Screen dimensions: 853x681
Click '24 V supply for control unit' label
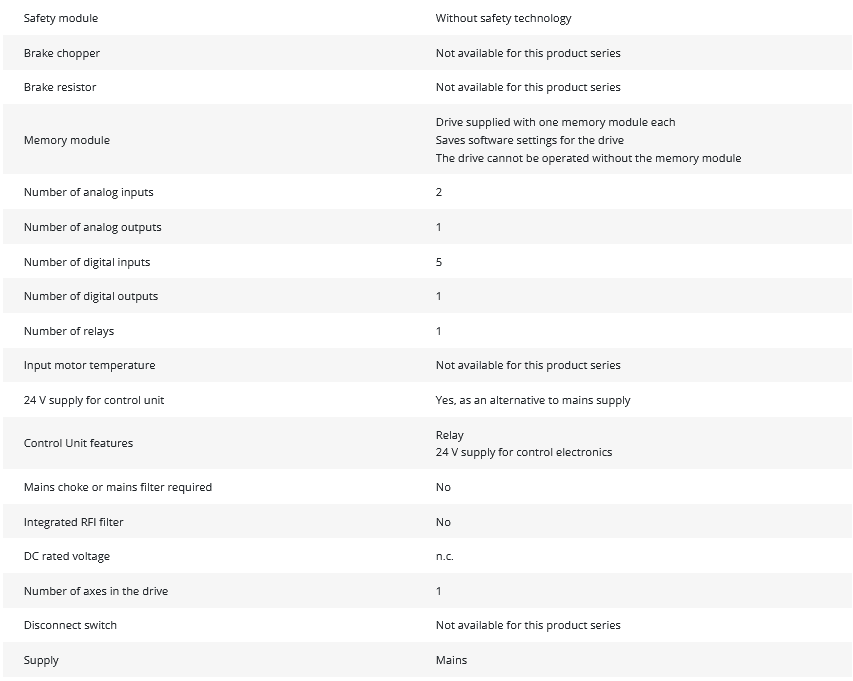pos(94,400)
